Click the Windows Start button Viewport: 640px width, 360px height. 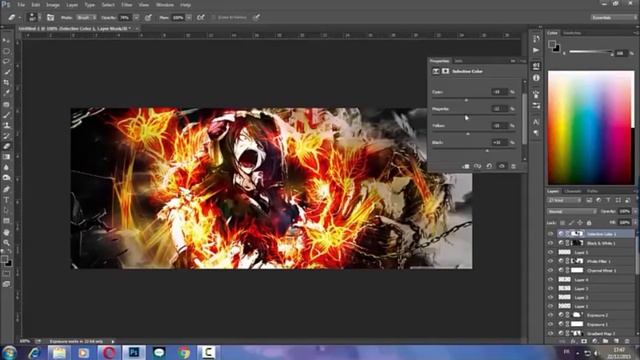(9, 352)
